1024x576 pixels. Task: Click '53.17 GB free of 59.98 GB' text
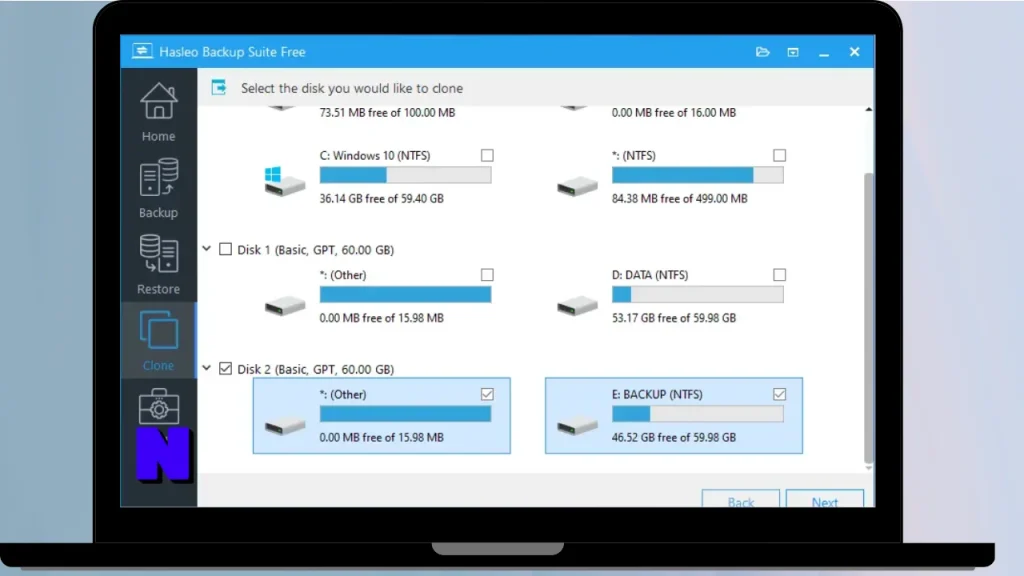point(674,318)
